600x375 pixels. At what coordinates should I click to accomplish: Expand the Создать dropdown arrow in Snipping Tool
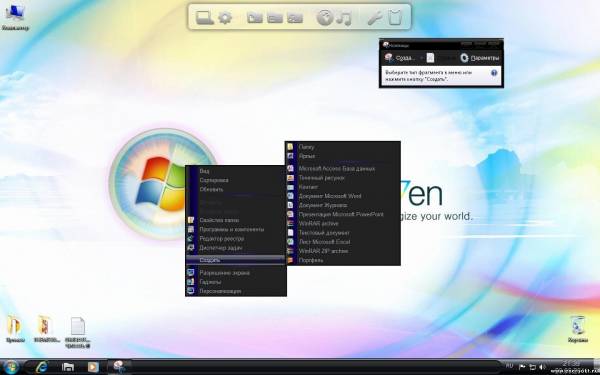click(421, 58)
